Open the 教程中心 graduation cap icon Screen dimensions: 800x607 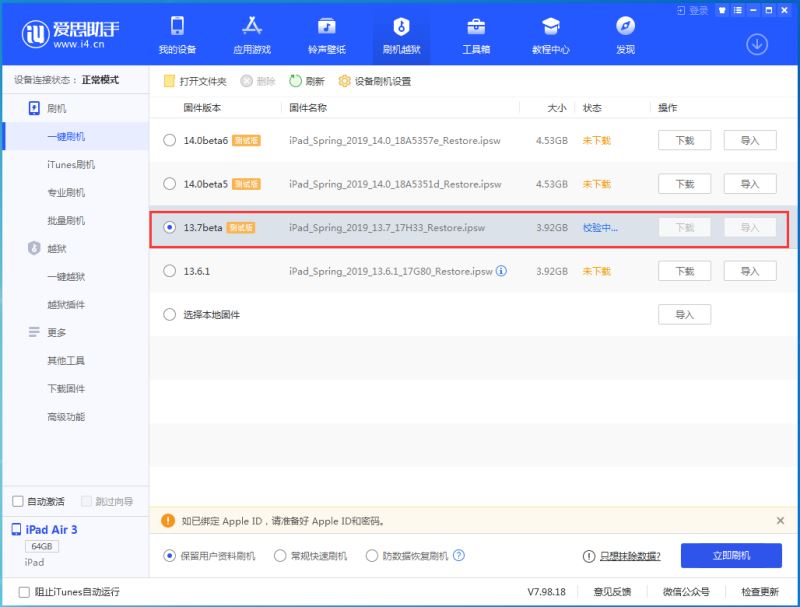click(x=551, y=26)
